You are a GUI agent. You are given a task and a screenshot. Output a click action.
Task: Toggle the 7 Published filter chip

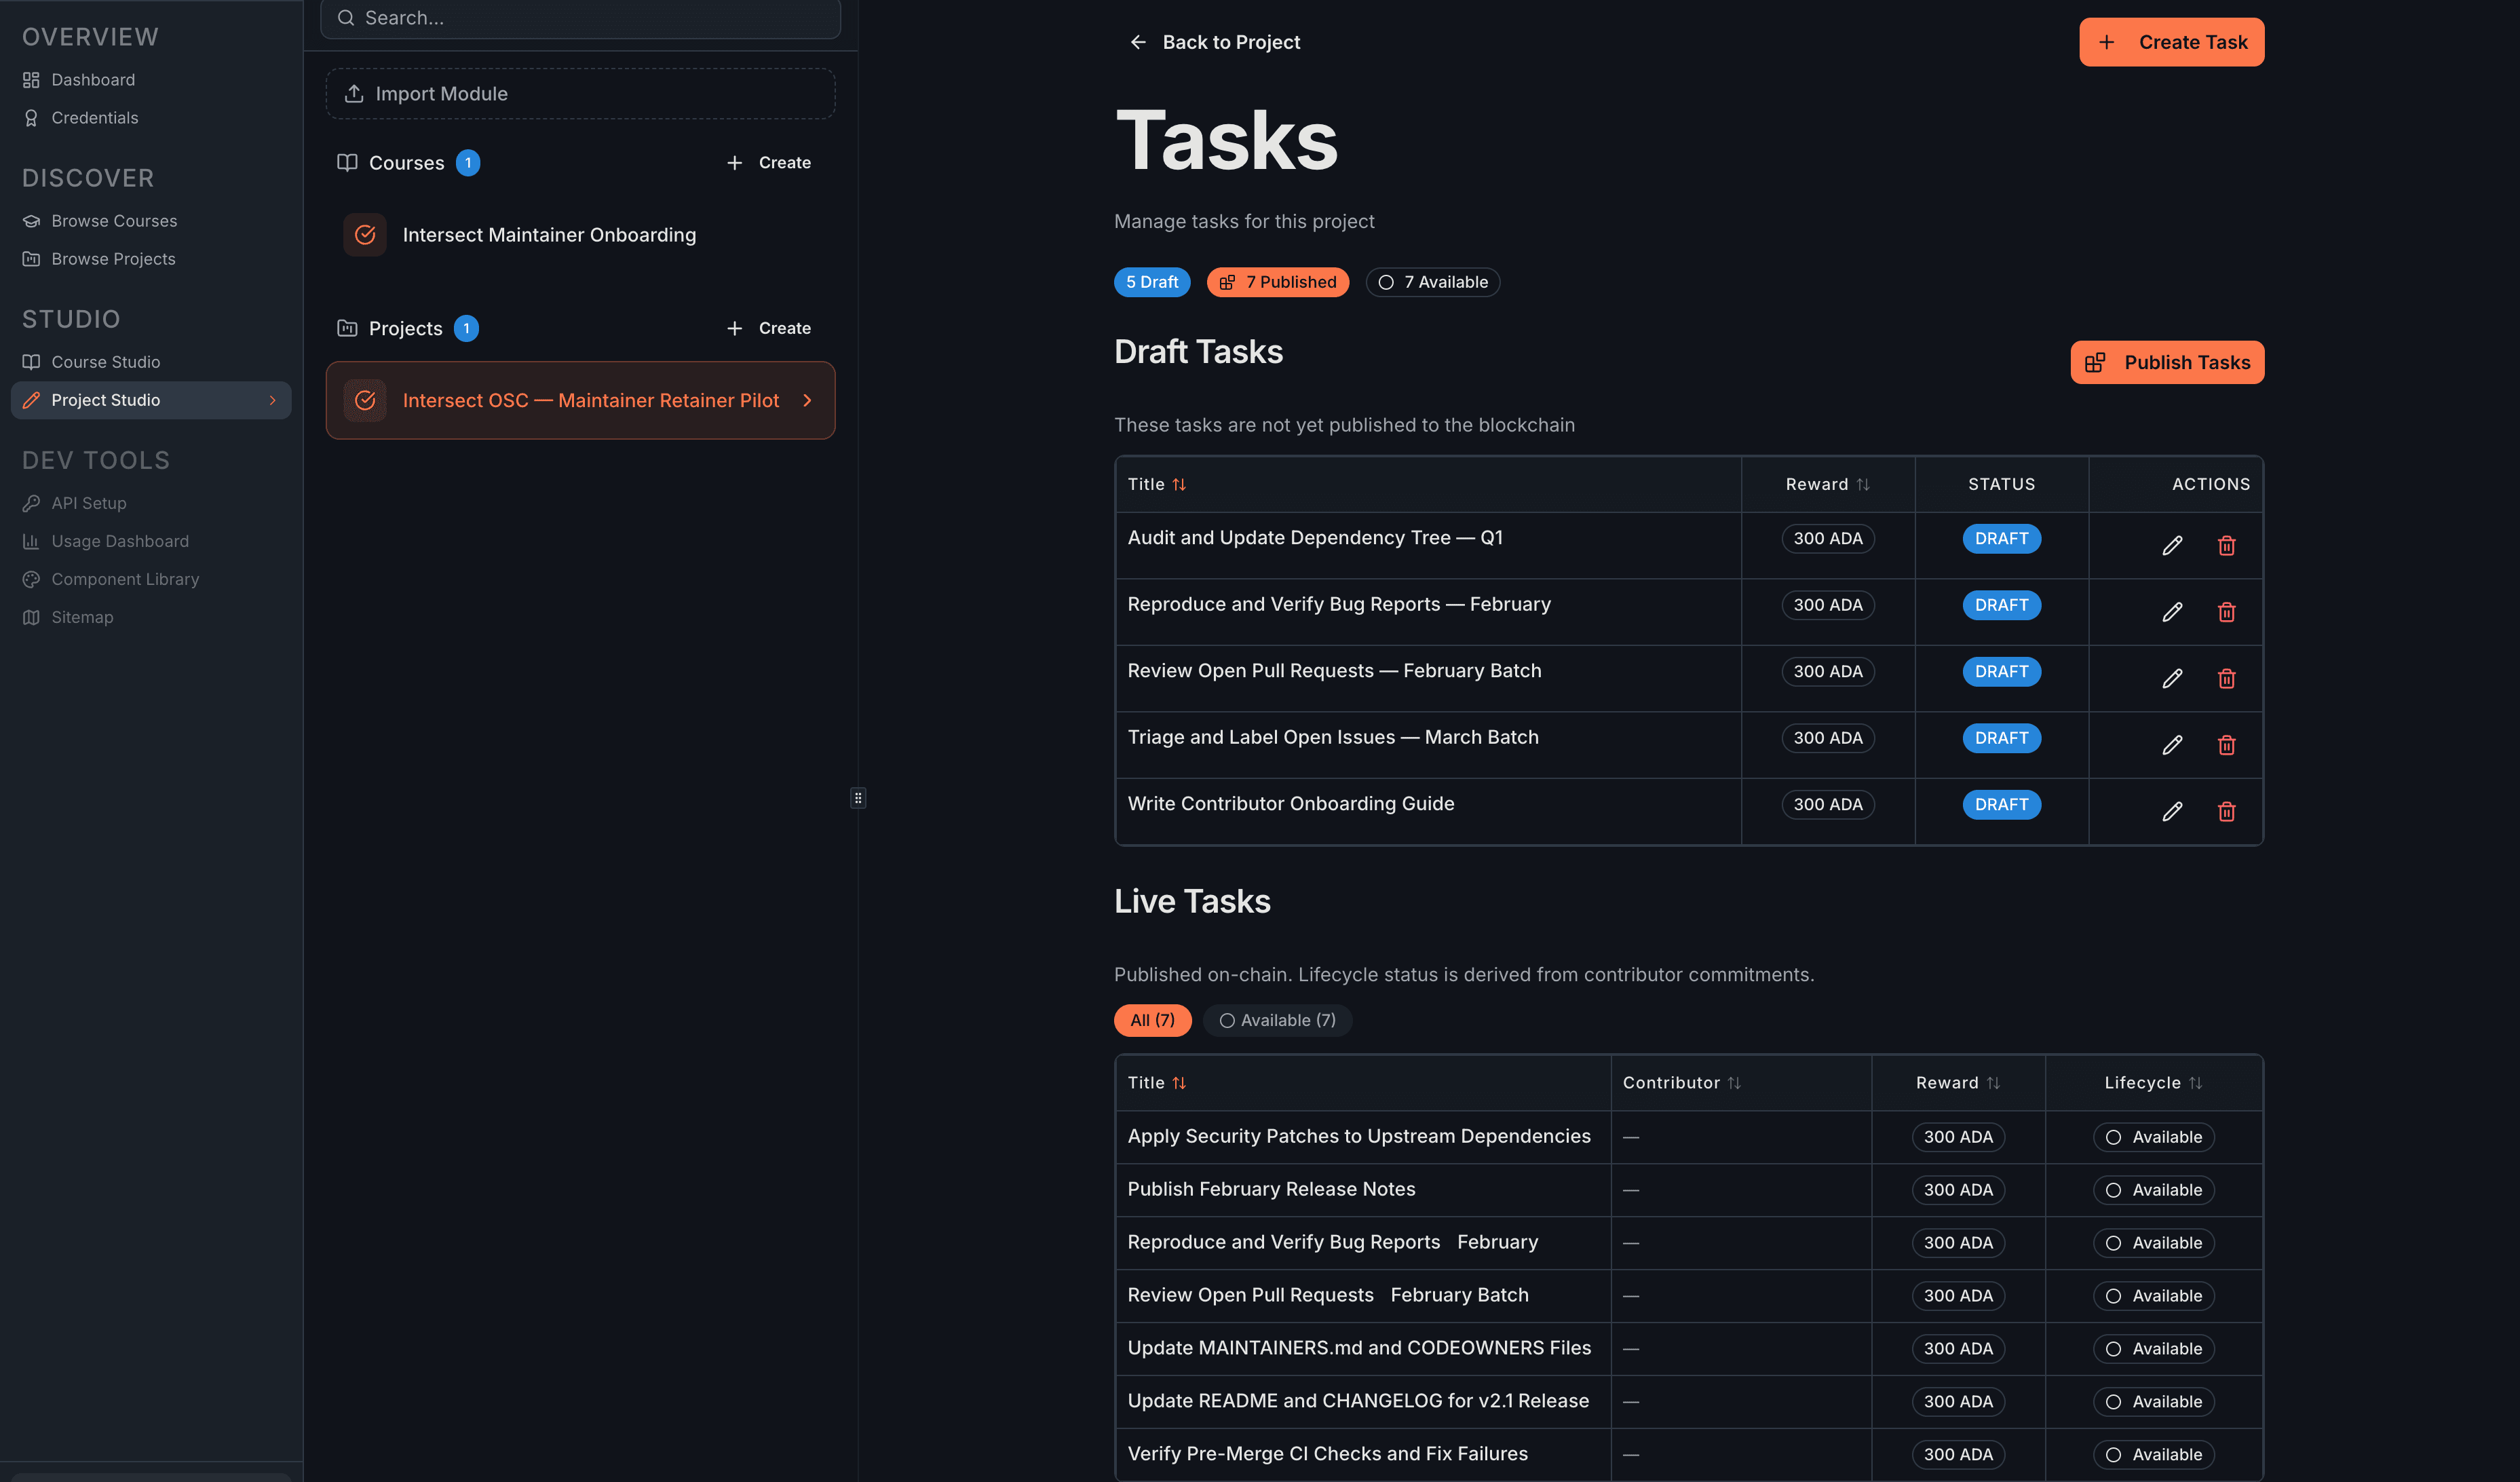(1278, 282)
